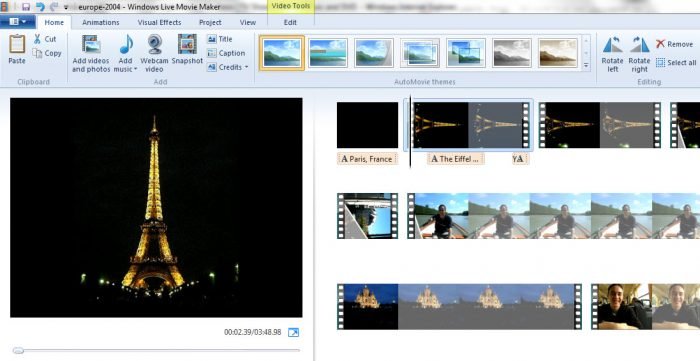This screenshot has width=700, height=361.
Task: Rotate the clip right
Action: (639, 45)
